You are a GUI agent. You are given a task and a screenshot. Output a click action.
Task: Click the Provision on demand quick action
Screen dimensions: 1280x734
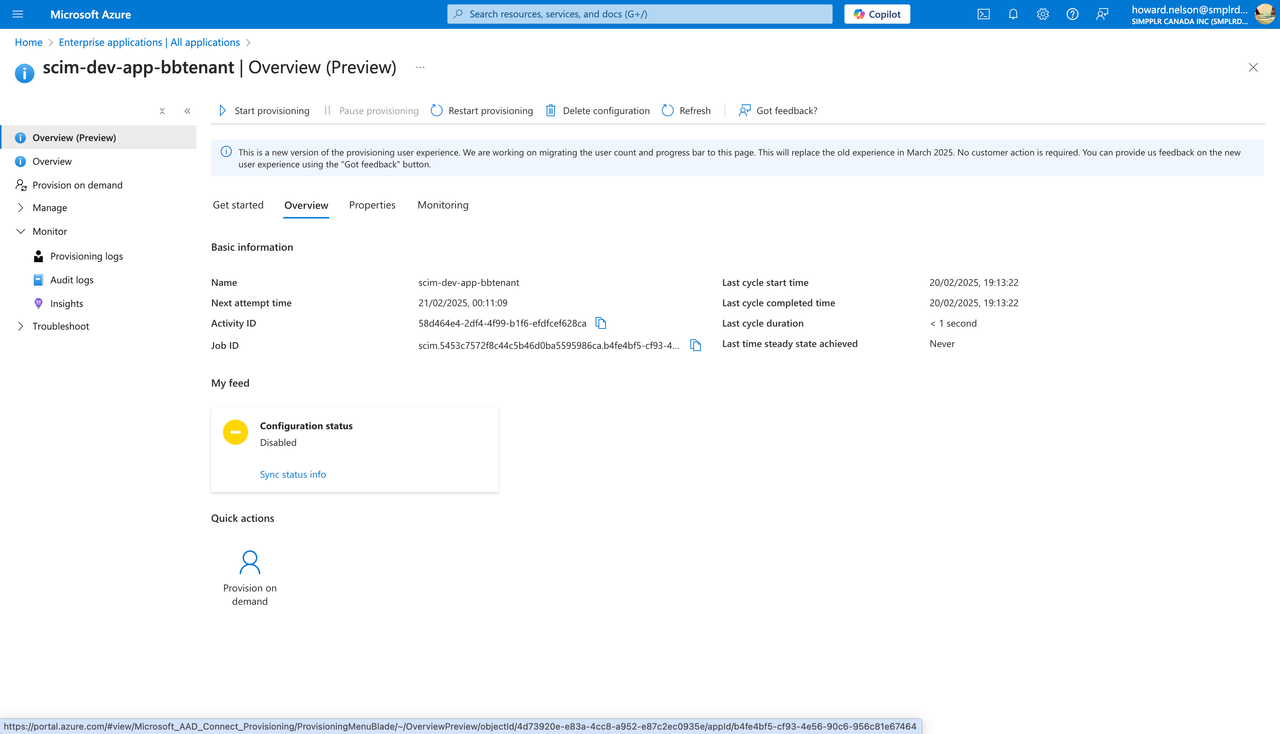click(250, 577)
